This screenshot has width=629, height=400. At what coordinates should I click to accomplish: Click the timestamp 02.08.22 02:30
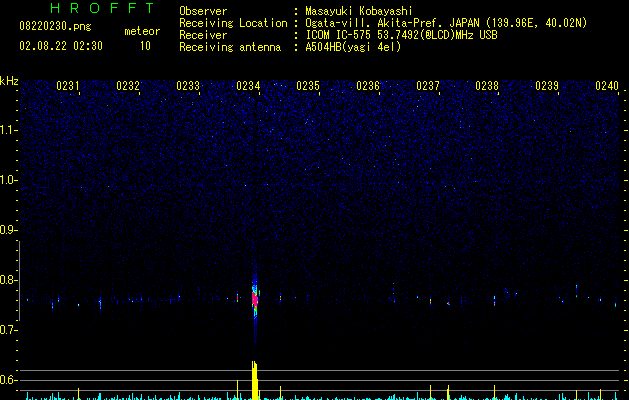tap(61, 46)
